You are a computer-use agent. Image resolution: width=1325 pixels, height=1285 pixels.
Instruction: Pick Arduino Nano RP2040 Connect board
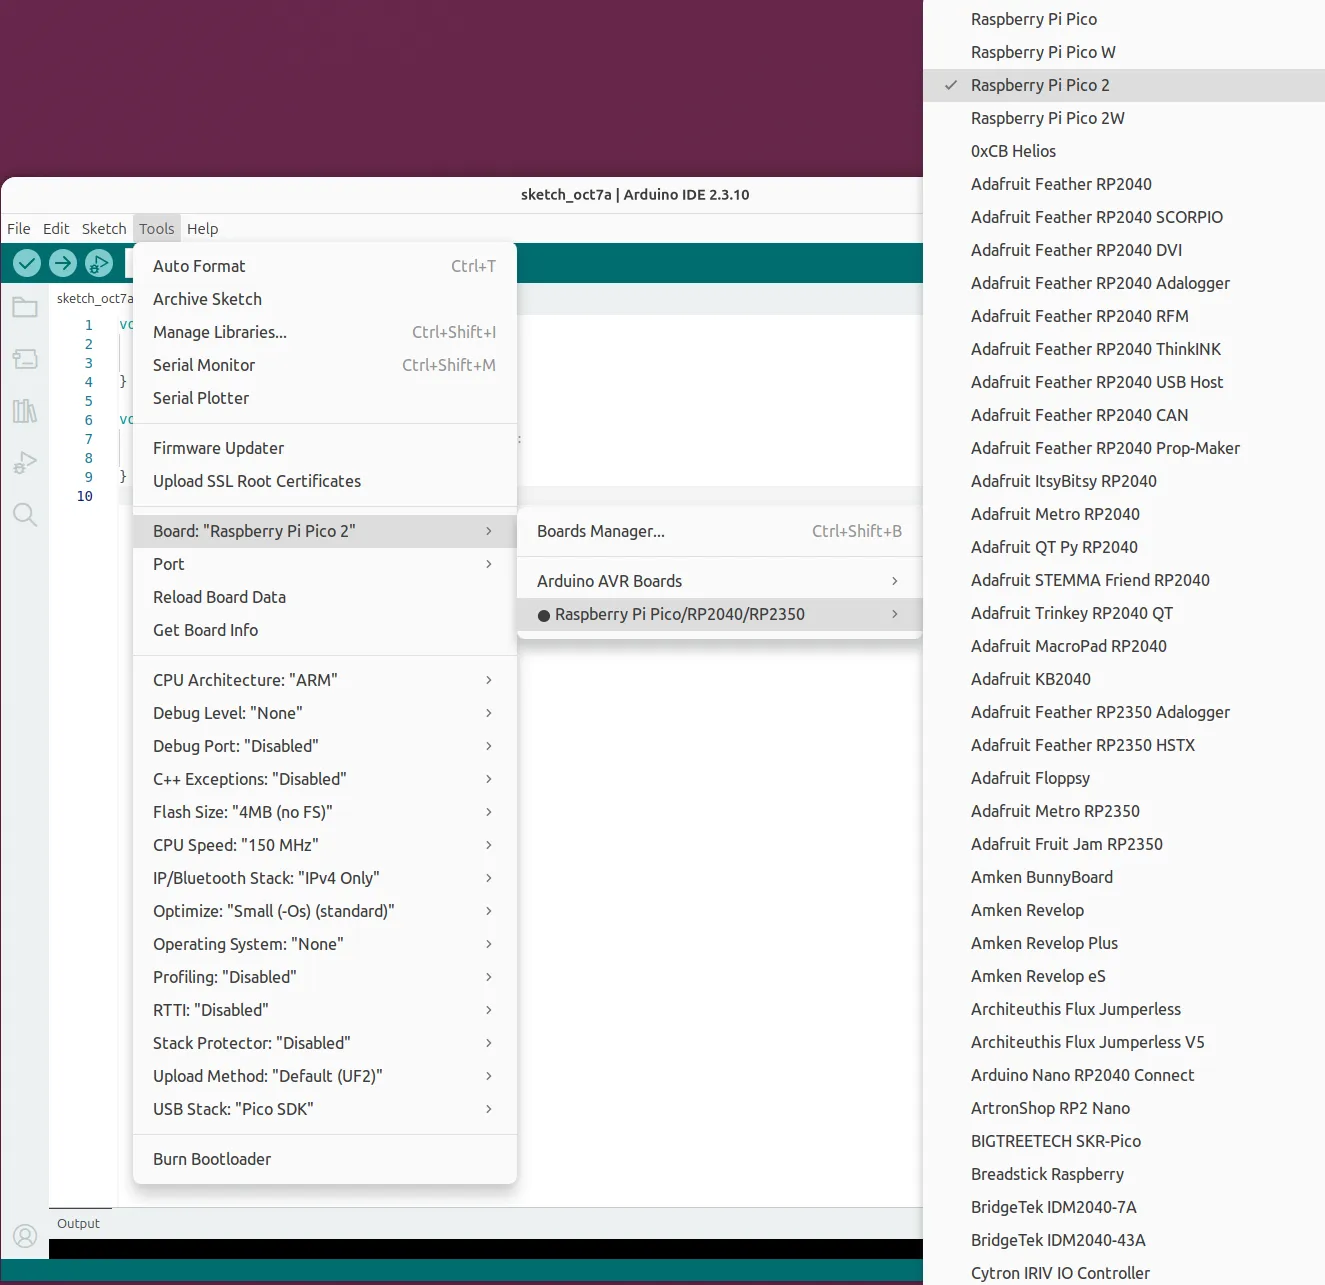tap(1124, 1075)
